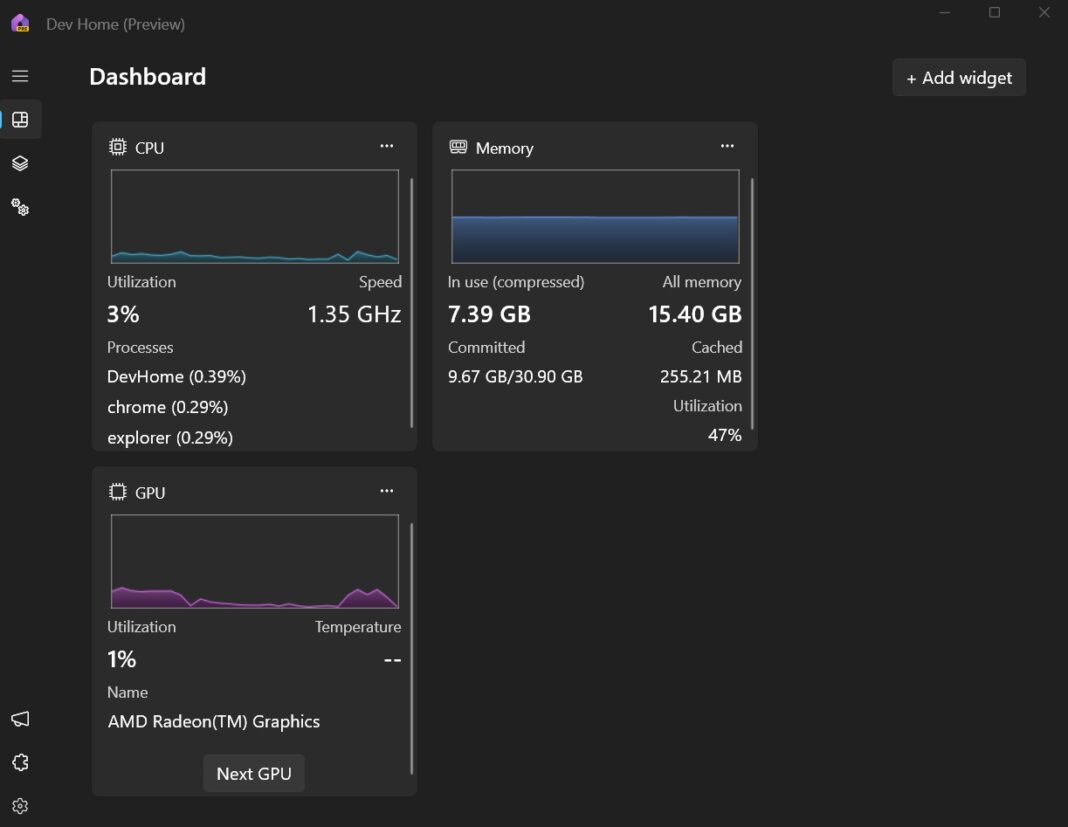Open the navigation menu hamburger icon
This screenshot has width=1068, height=827.
click(20, 75)
